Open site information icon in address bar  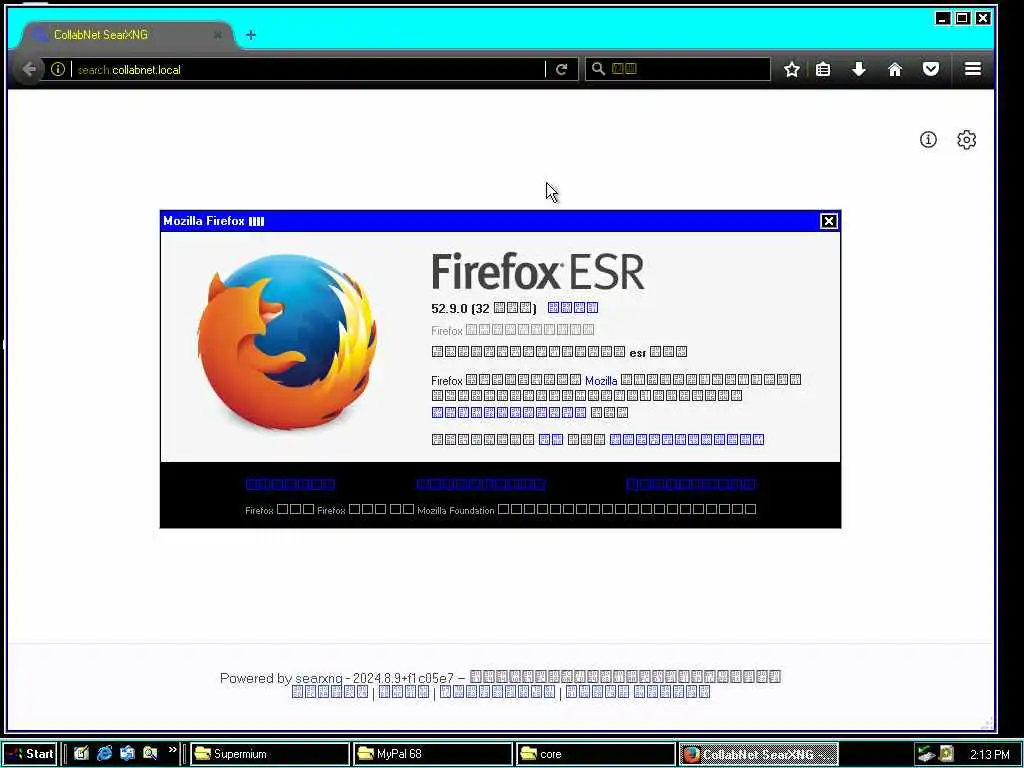(57, 69)
